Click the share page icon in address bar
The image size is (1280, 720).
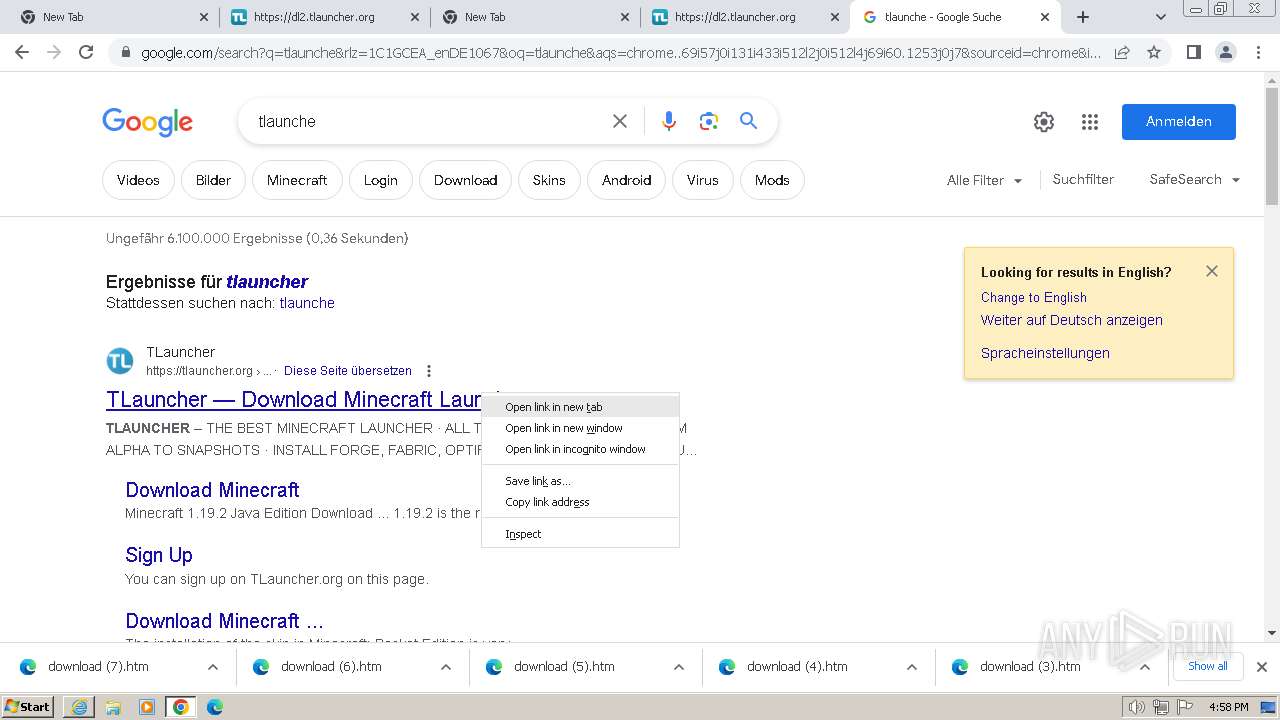(x=1122, y=52)
